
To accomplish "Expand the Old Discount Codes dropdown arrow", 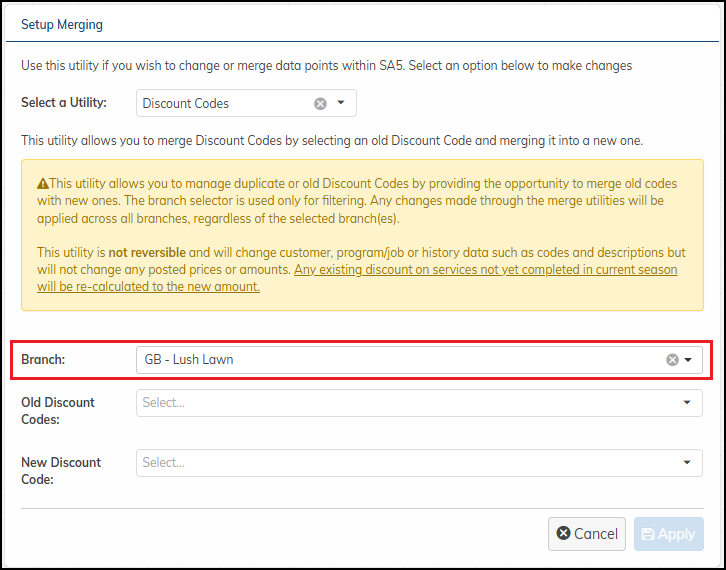I will point(687,403).
